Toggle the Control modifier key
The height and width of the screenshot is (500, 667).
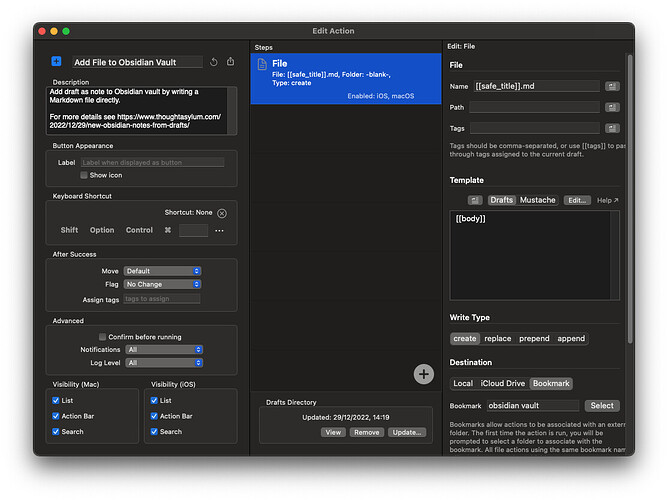coord(139,230)
